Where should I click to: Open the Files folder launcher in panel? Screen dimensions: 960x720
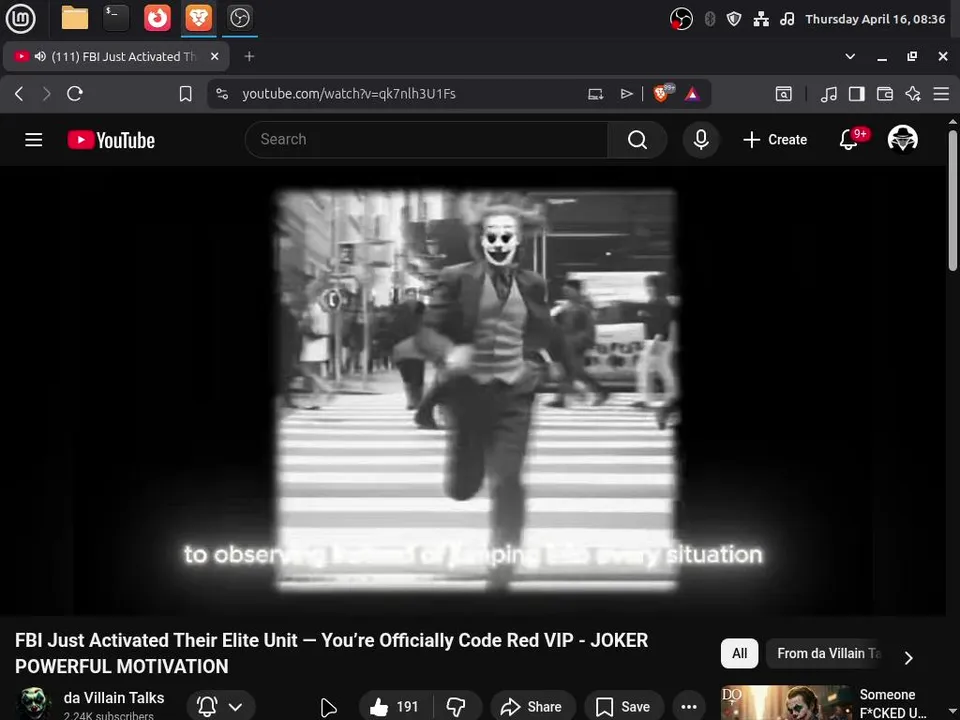[75, 18]
